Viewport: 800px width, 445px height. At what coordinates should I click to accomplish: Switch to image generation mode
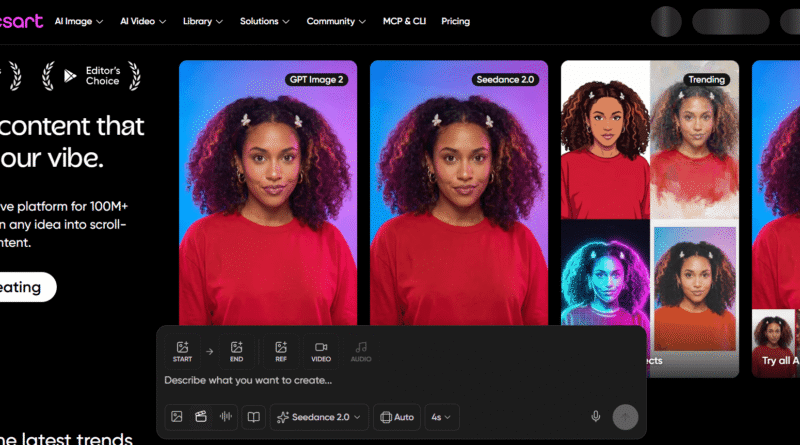pyautogui.click(x=177, y=417)
